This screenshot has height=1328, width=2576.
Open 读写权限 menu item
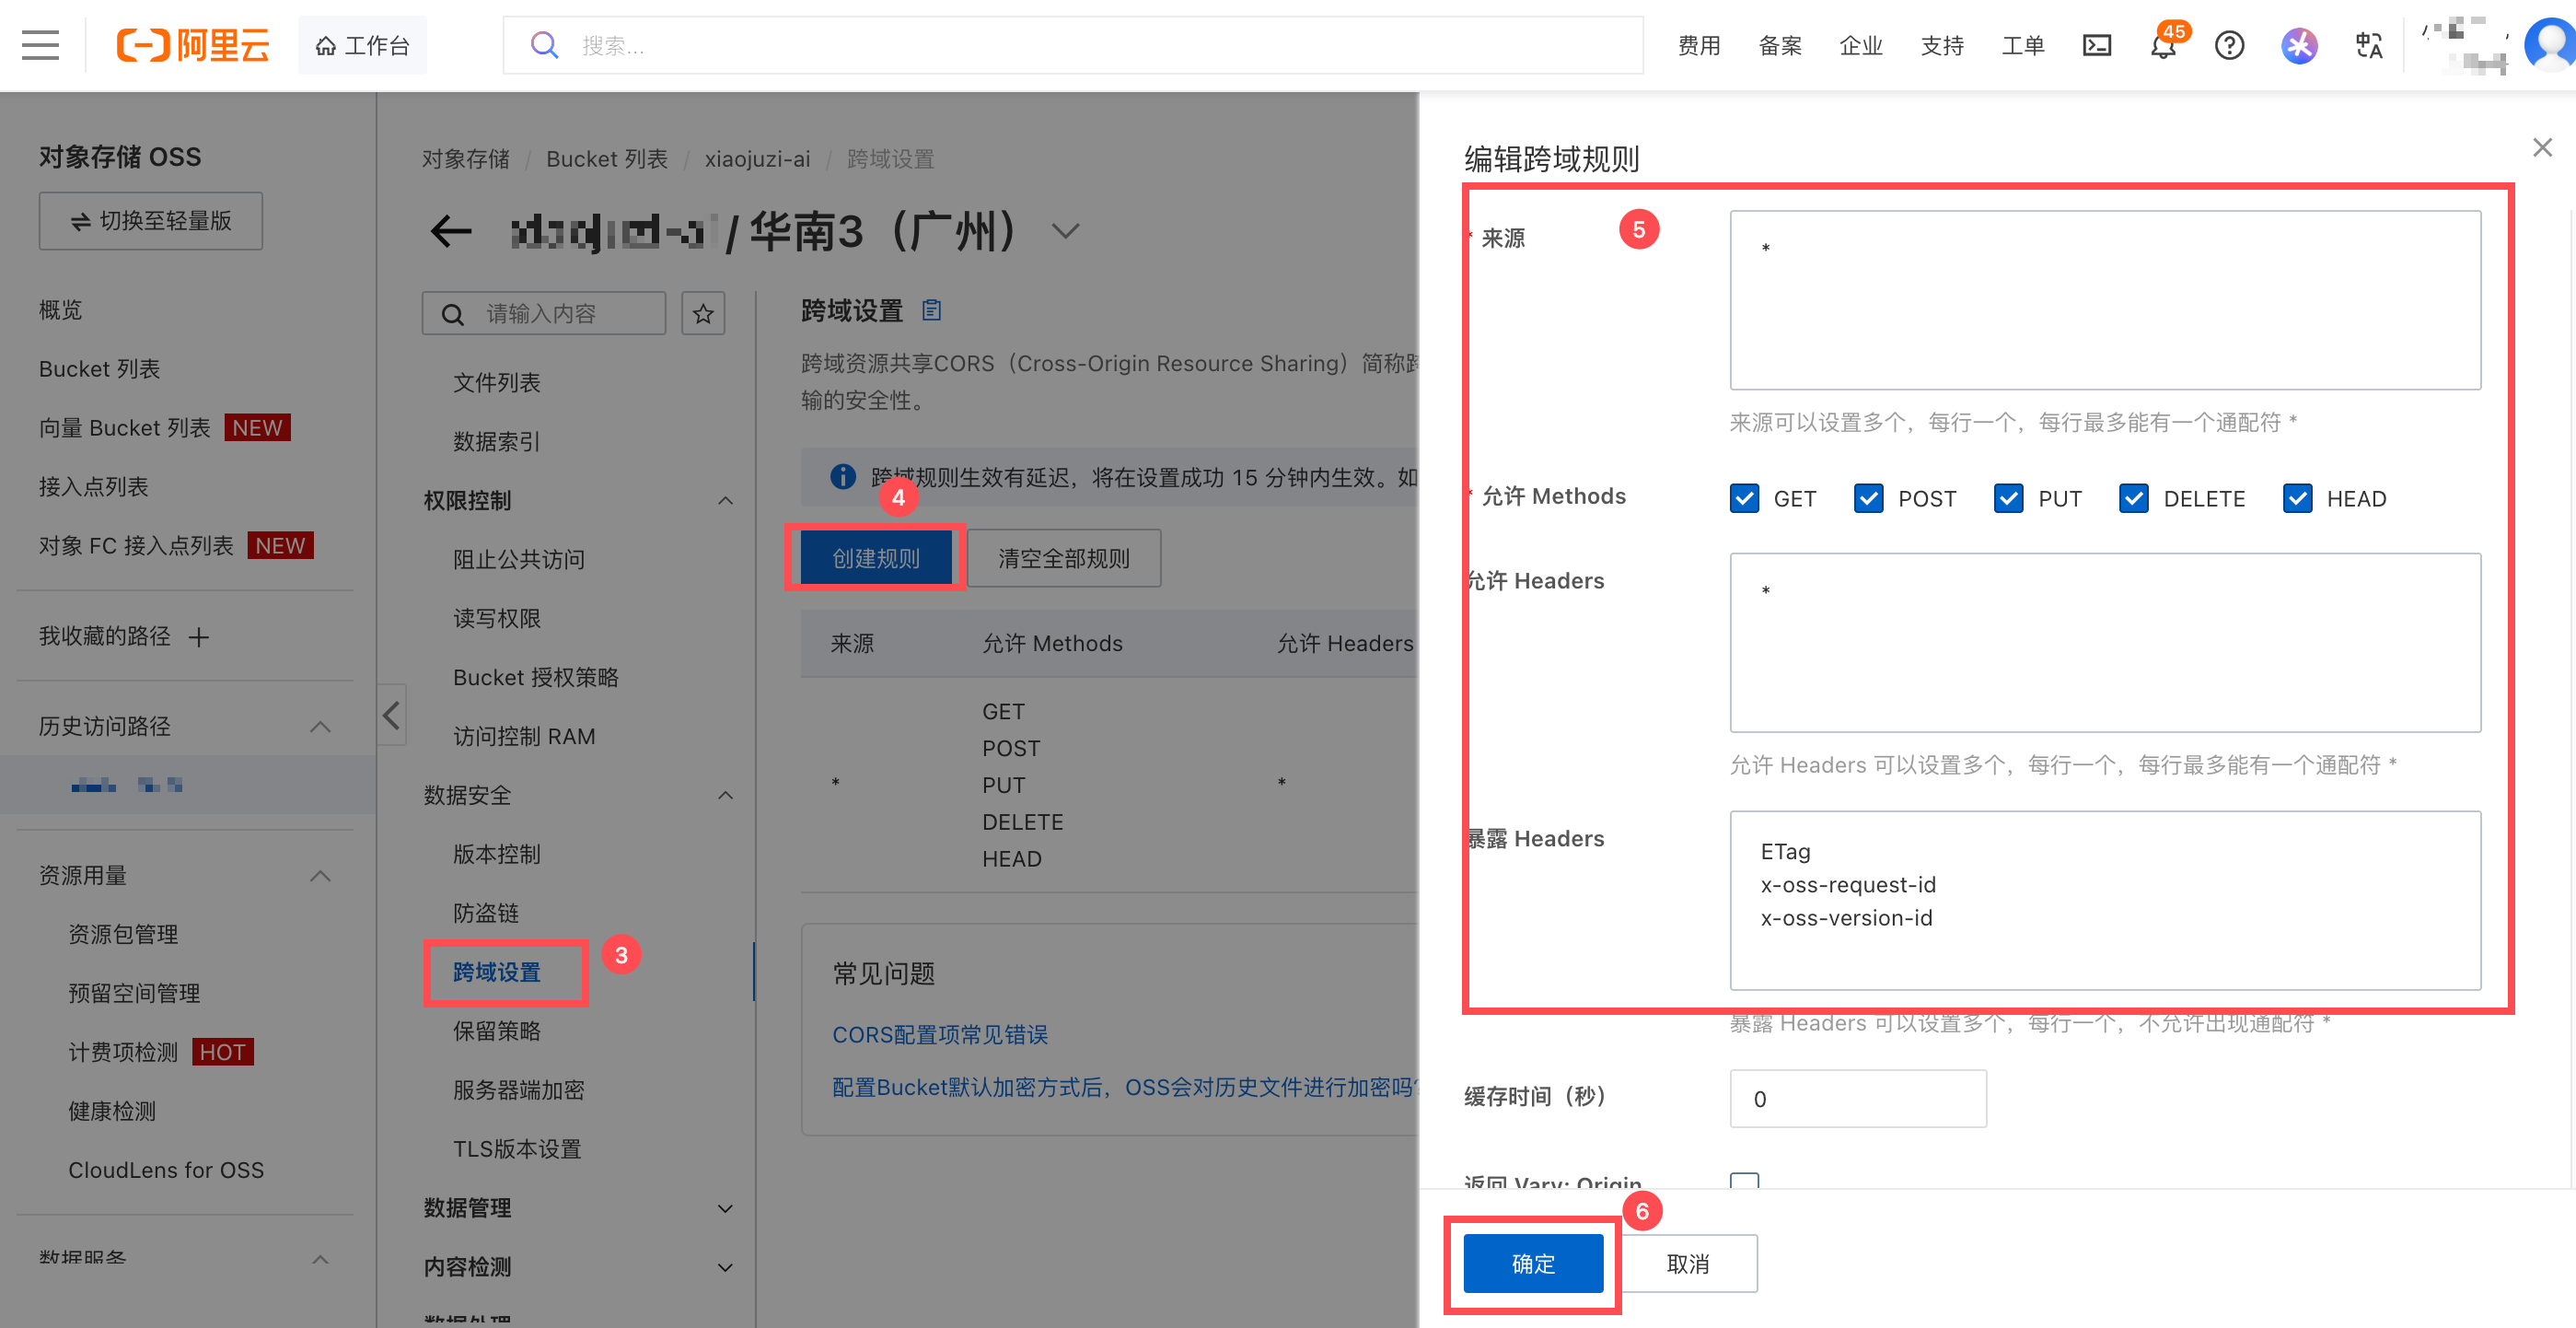(x=496, y=619)
